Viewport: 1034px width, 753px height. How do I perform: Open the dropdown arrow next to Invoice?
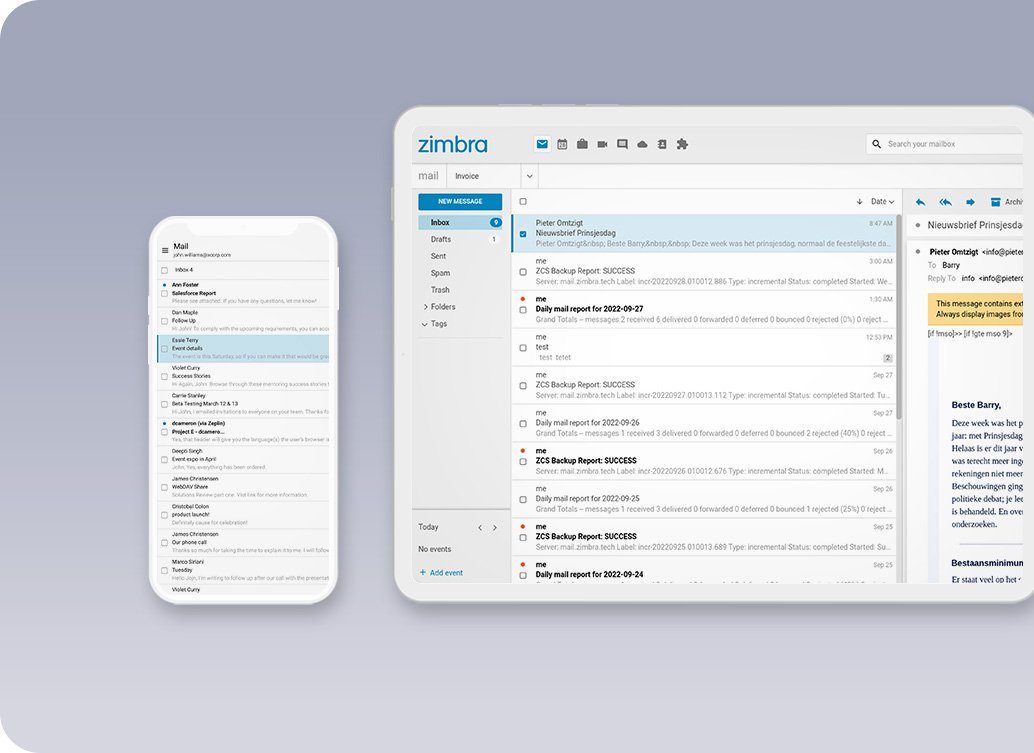(x=529, y=176)
